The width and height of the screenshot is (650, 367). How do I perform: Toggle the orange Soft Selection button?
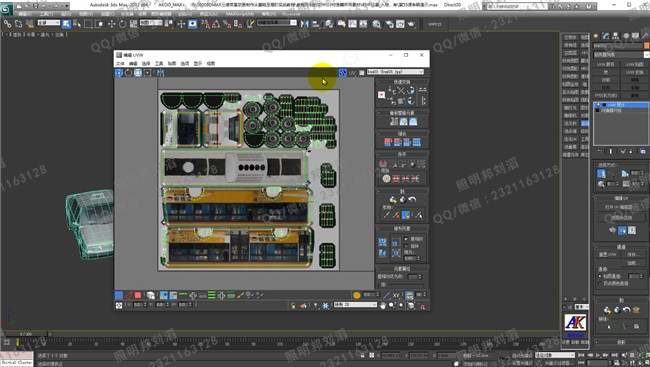357,295
